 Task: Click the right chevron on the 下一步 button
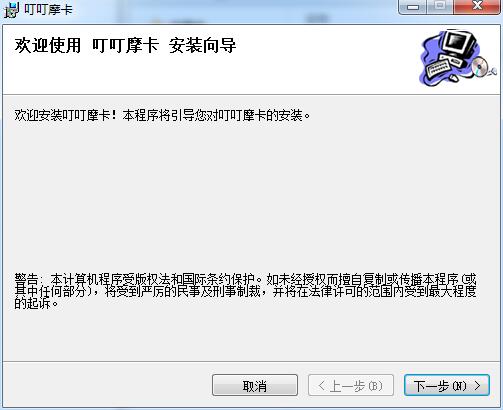point(478,386)
